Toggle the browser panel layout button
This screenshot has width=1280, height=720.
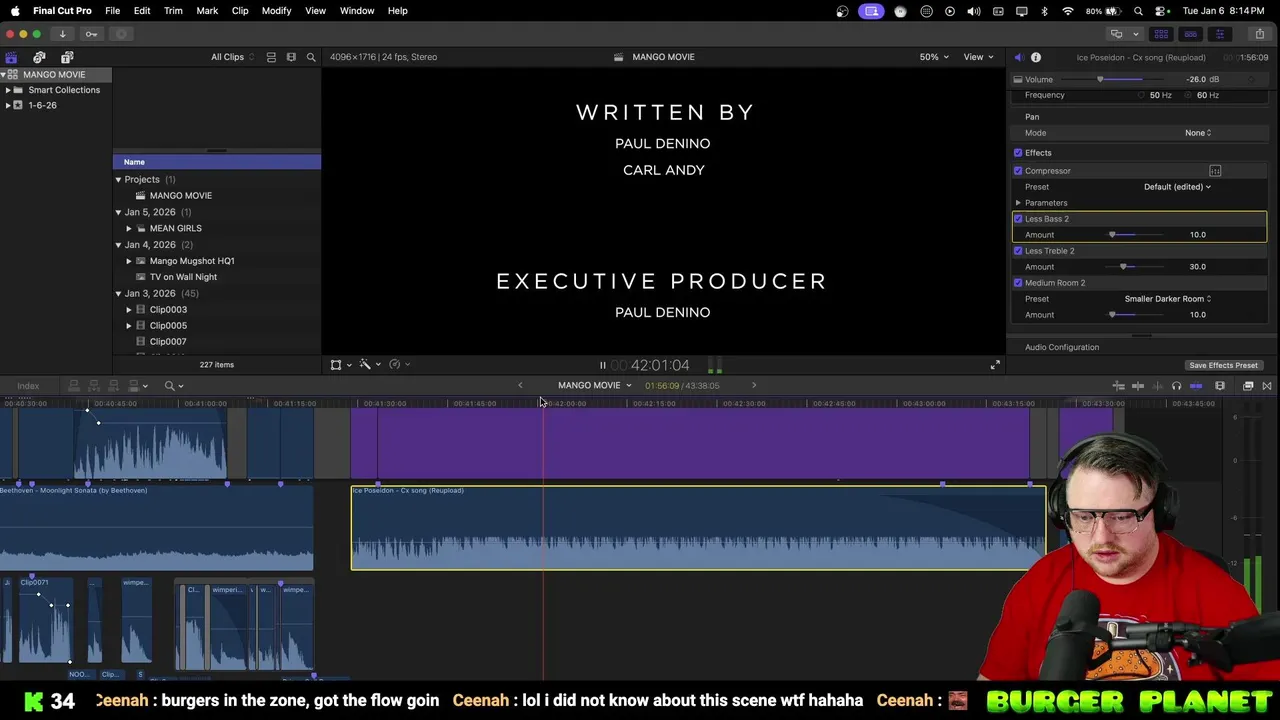pos(1161,34)
